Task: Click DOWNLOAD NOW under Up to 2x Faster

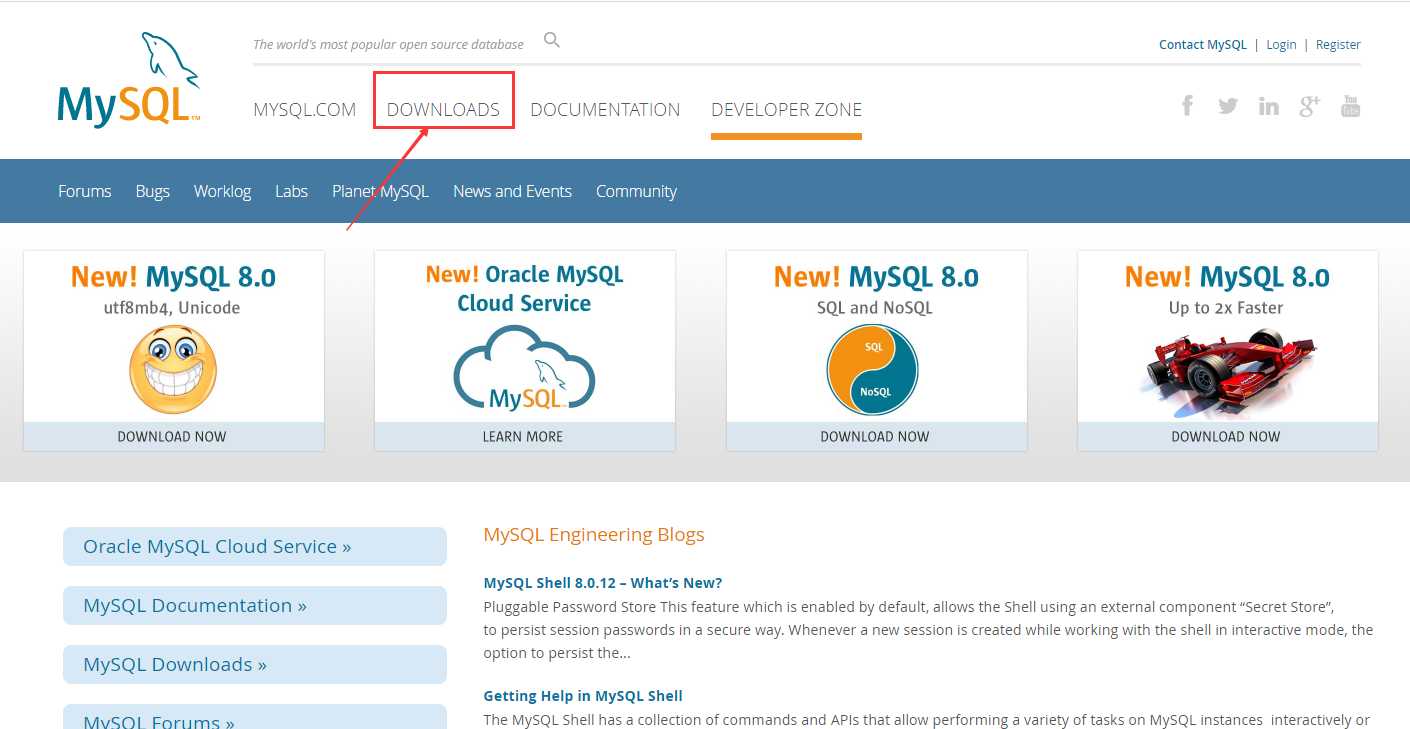Action: 1227,437
